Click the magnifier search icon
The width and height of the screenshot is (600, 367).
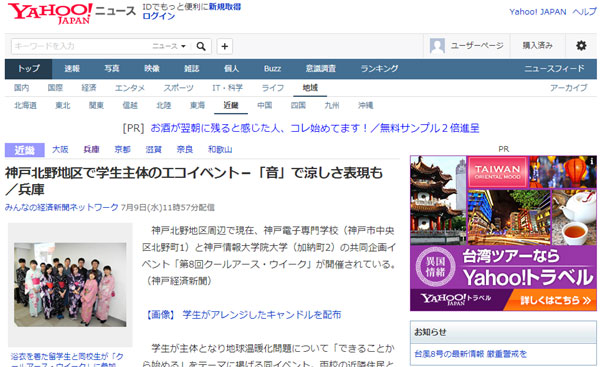tap(201, 46)
